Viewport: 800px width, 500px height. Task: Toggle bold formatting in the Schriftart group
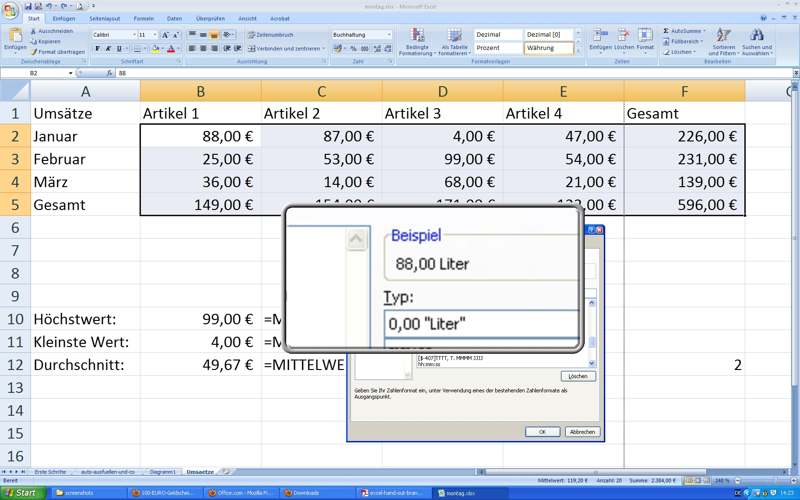tap(96, 48)
